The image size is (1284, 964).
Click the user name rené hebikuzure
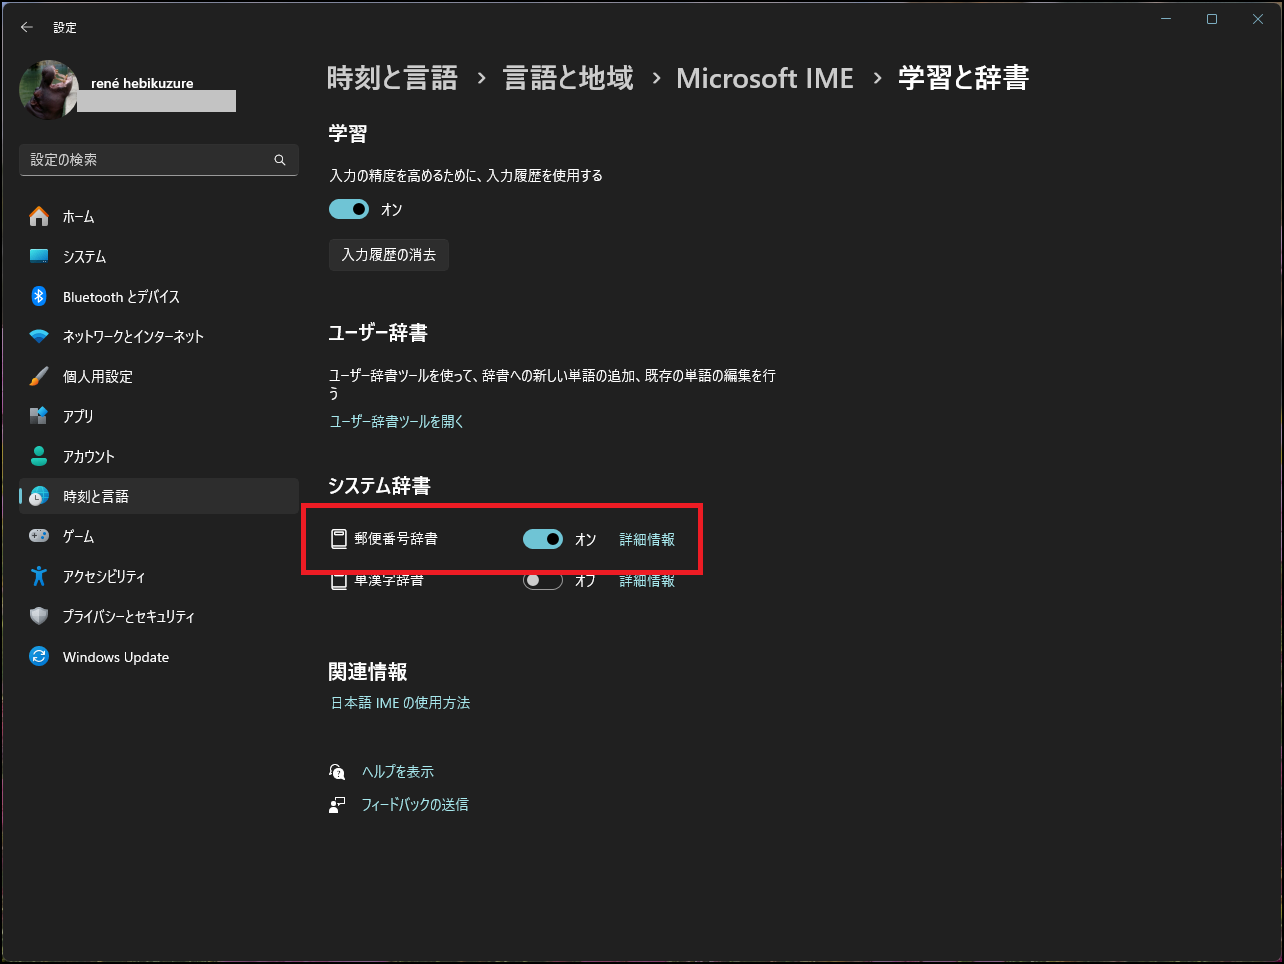click(x=142, y=83)
